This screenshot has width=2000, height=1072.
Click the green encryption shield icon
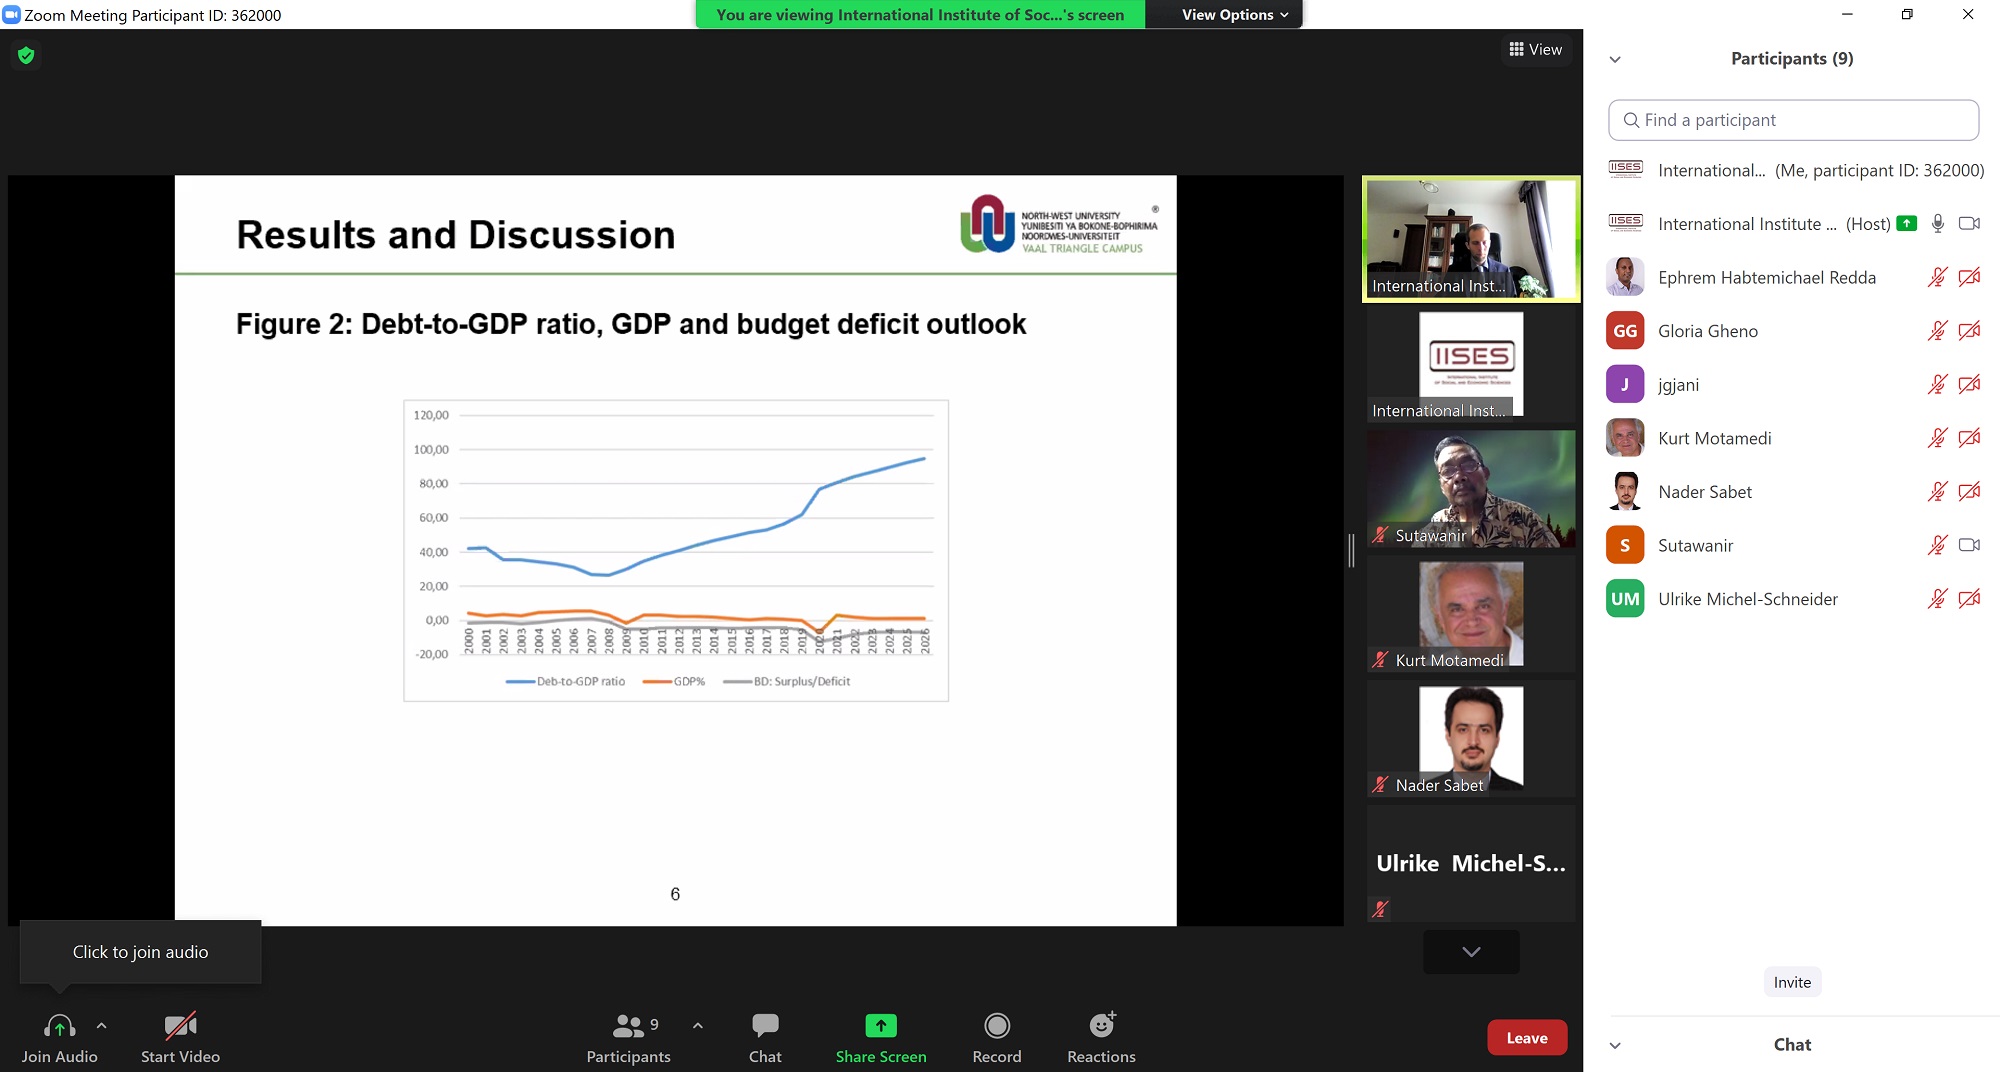[26, 56]
